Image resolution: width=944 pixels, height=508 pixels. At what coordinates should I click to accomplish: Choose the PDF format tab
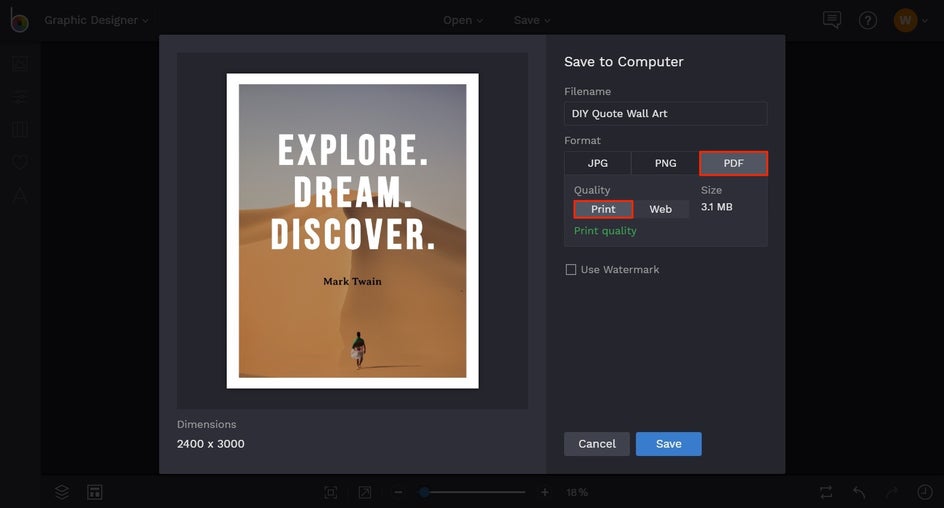(733, 163)
